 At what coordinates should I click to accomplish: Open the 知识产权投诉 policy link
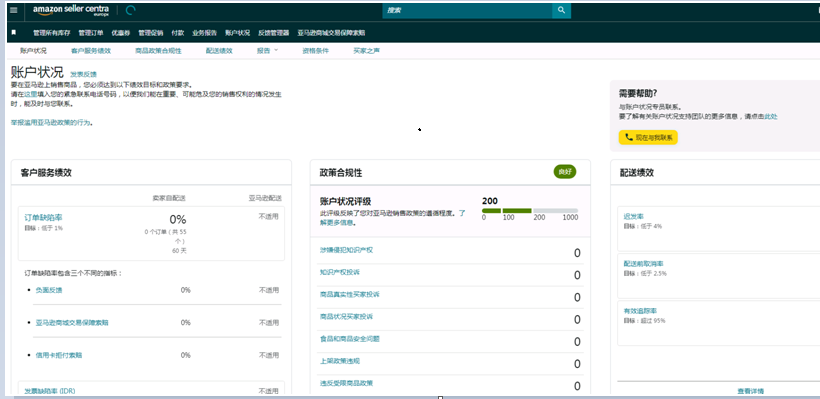coord(340,272)
